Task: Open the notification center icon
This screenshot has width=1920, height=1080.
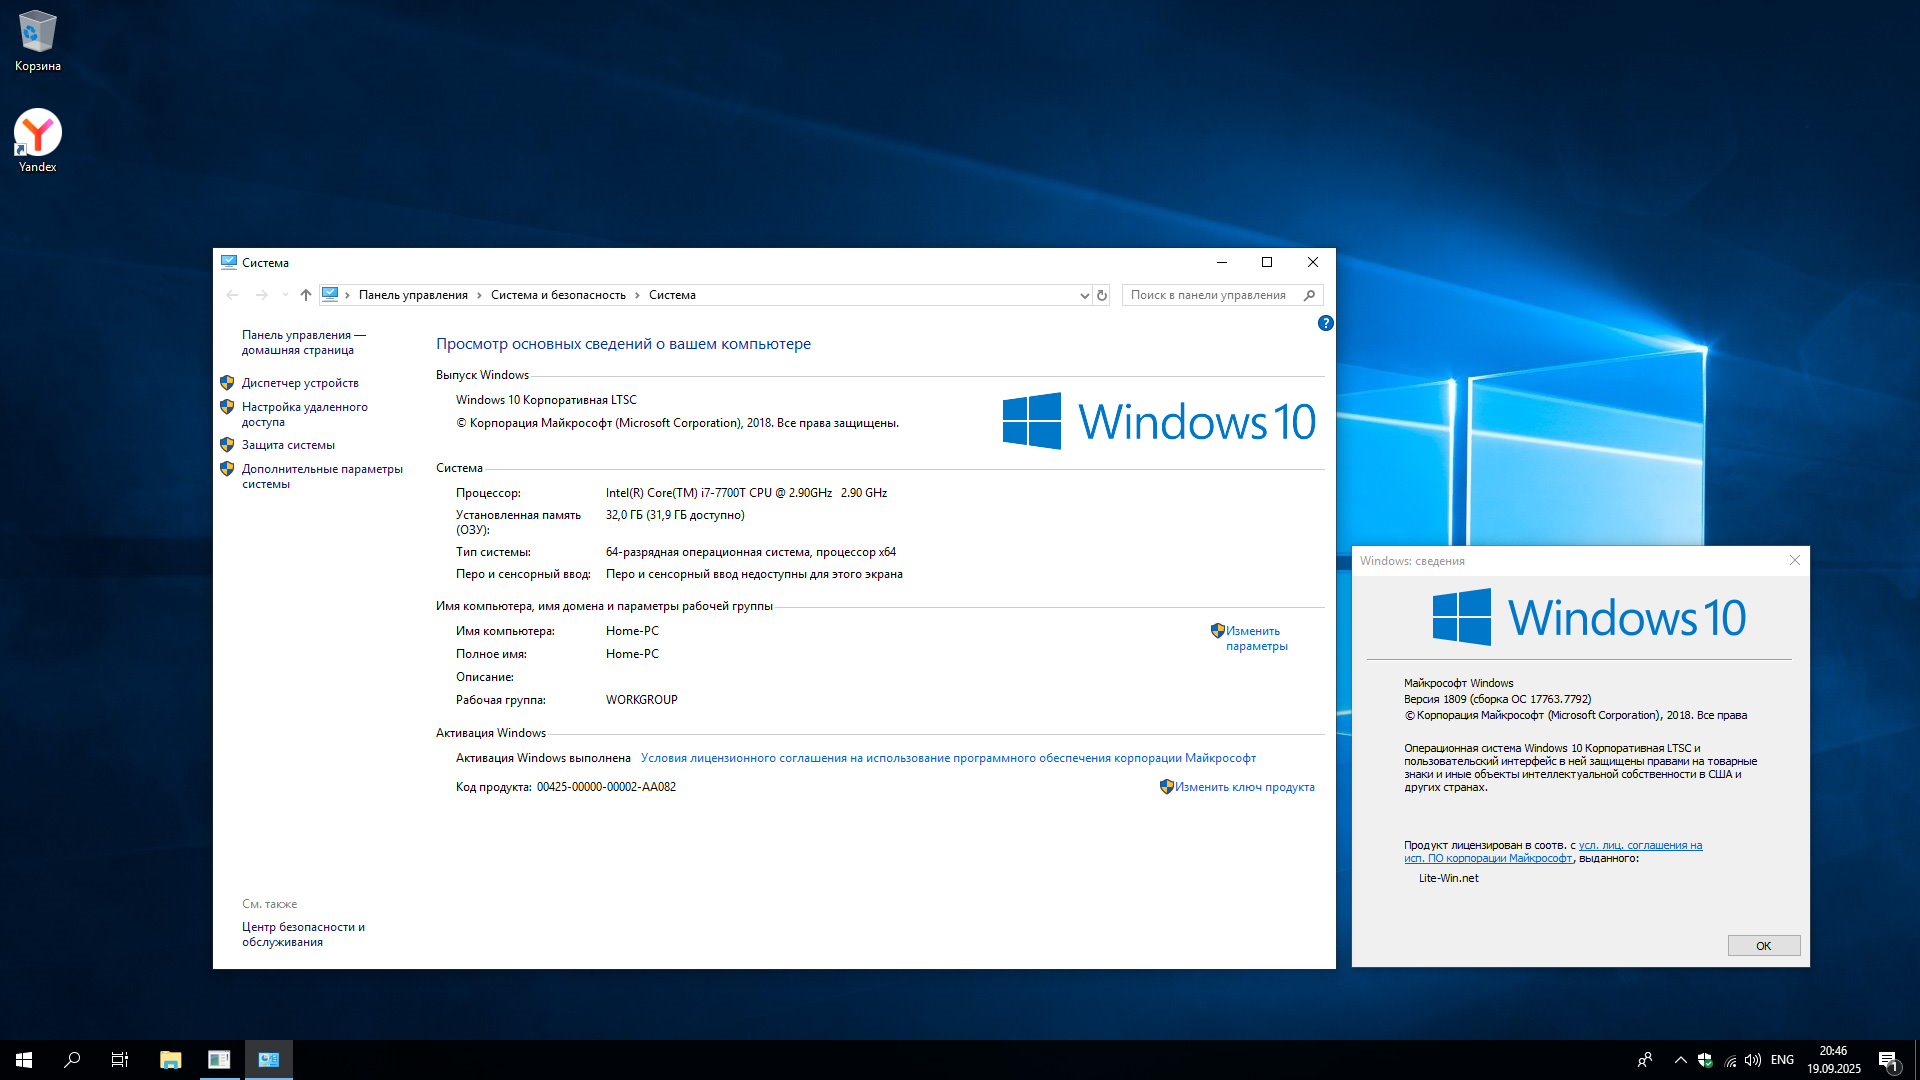Action: (x=1888, y=1060)
